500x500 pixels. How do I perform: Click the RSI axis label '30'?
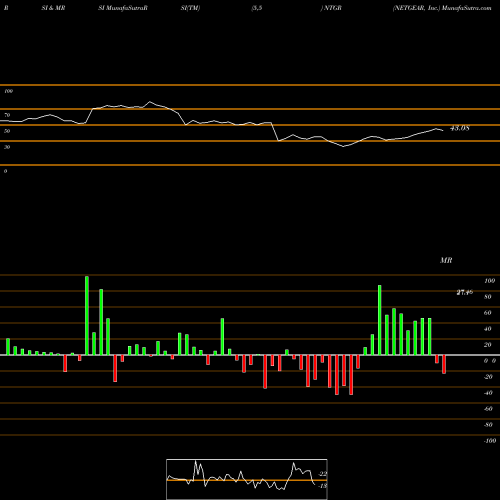[7, 147]
